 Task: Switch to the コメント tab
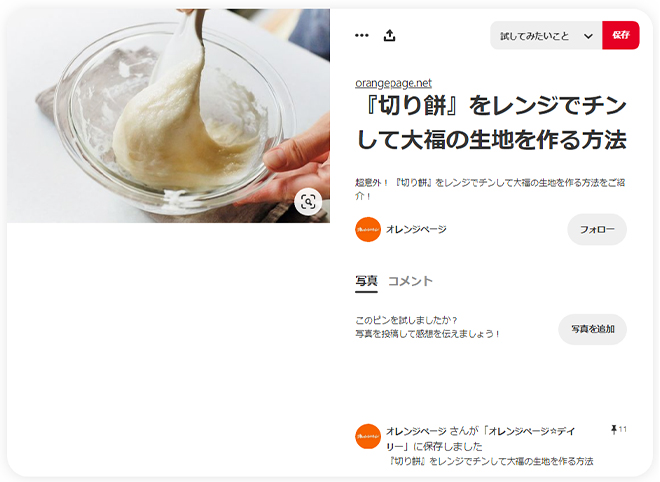410,281
